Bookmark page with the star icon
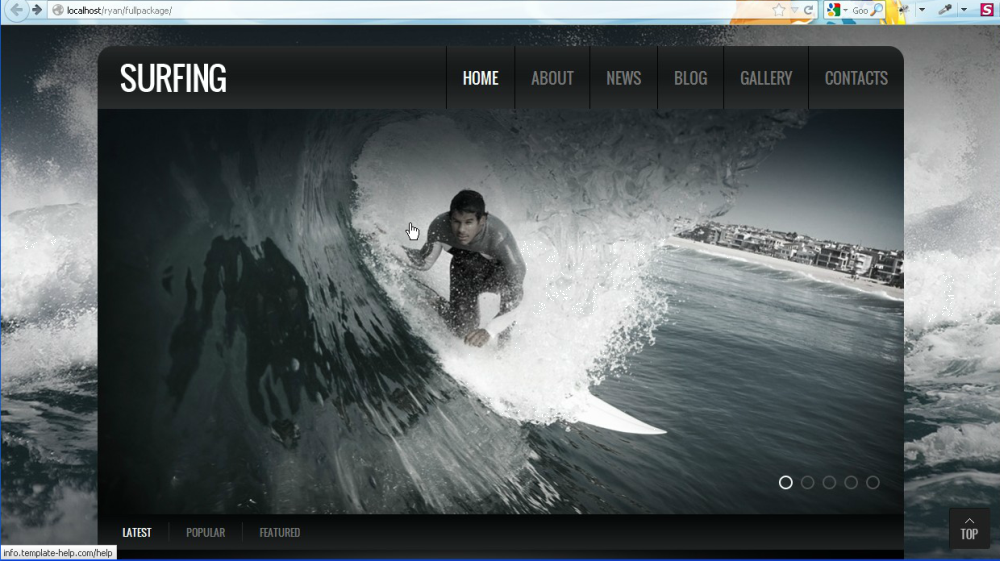Image resolution: width=1000 pixels, height=561 pixels. (x=779, y=10)
